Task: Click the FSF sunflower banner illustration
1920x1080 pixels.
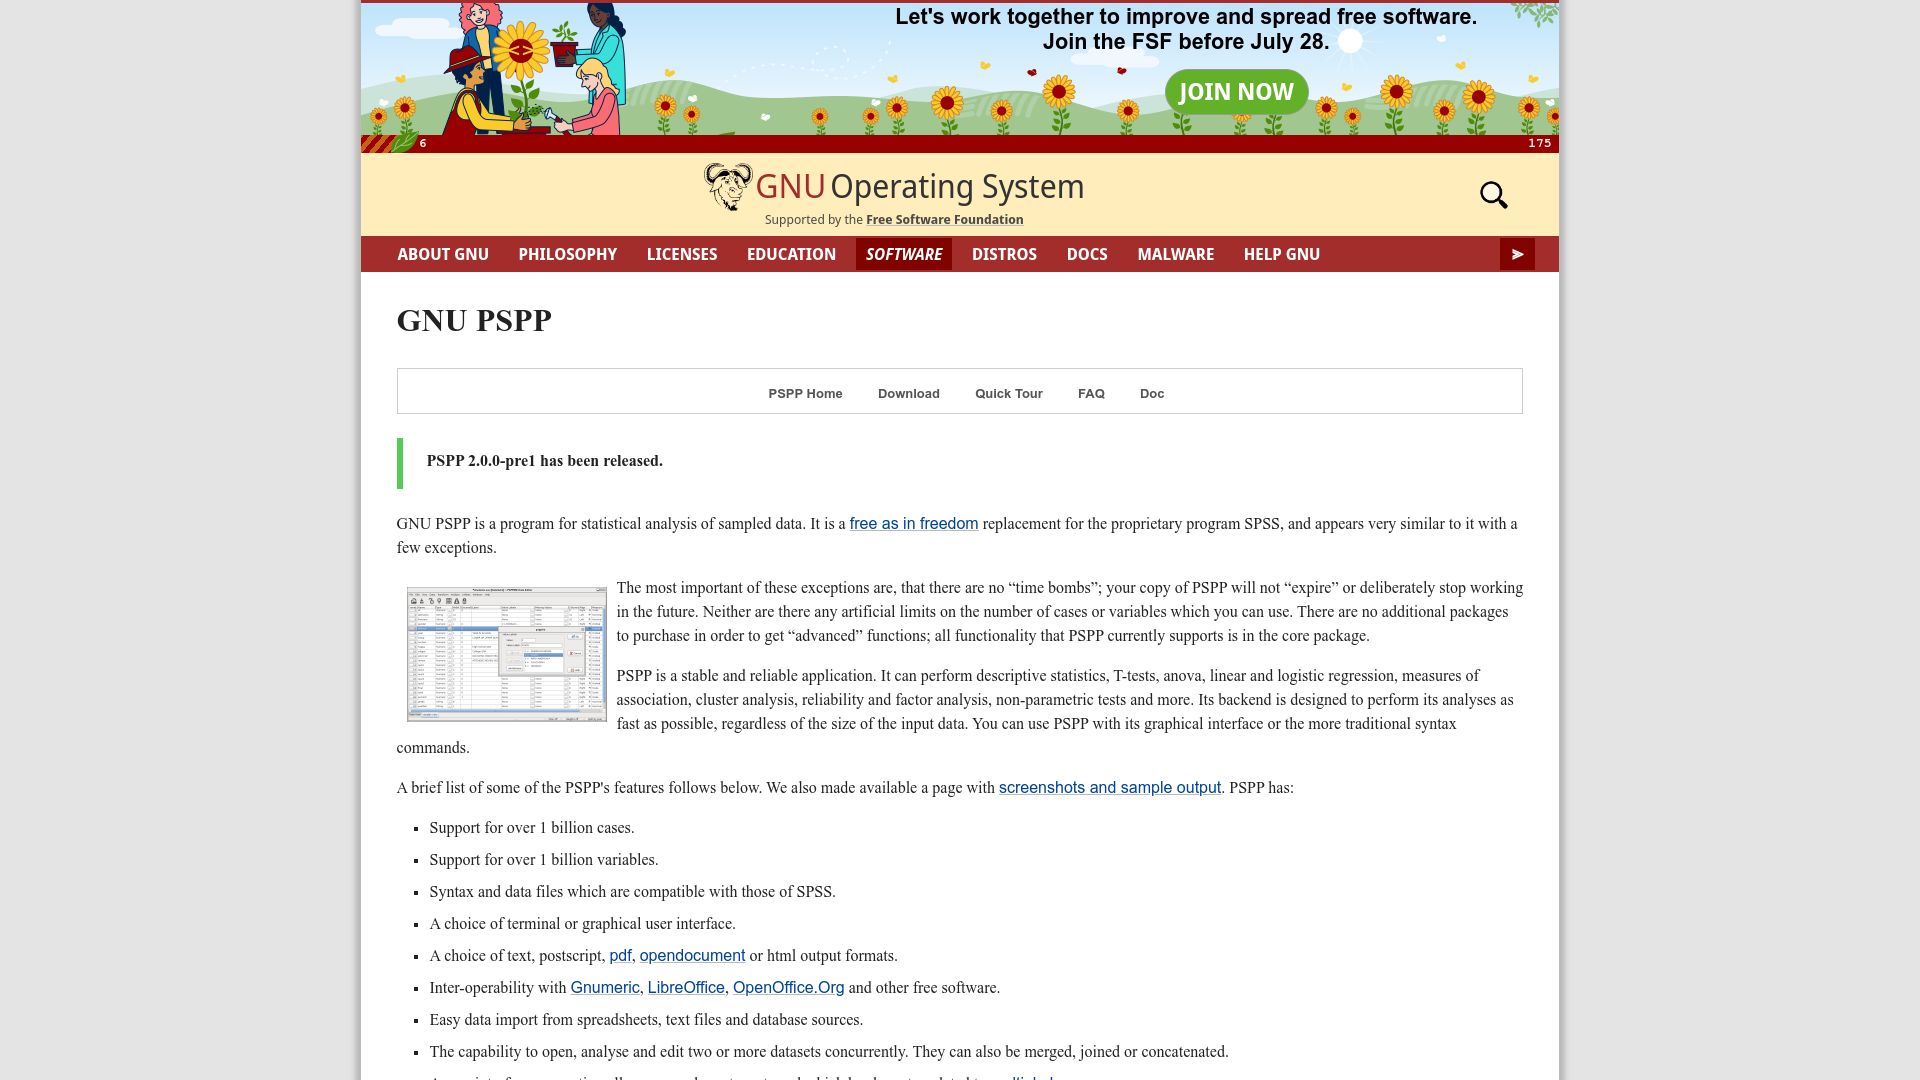Action: (x=959, y=69)
